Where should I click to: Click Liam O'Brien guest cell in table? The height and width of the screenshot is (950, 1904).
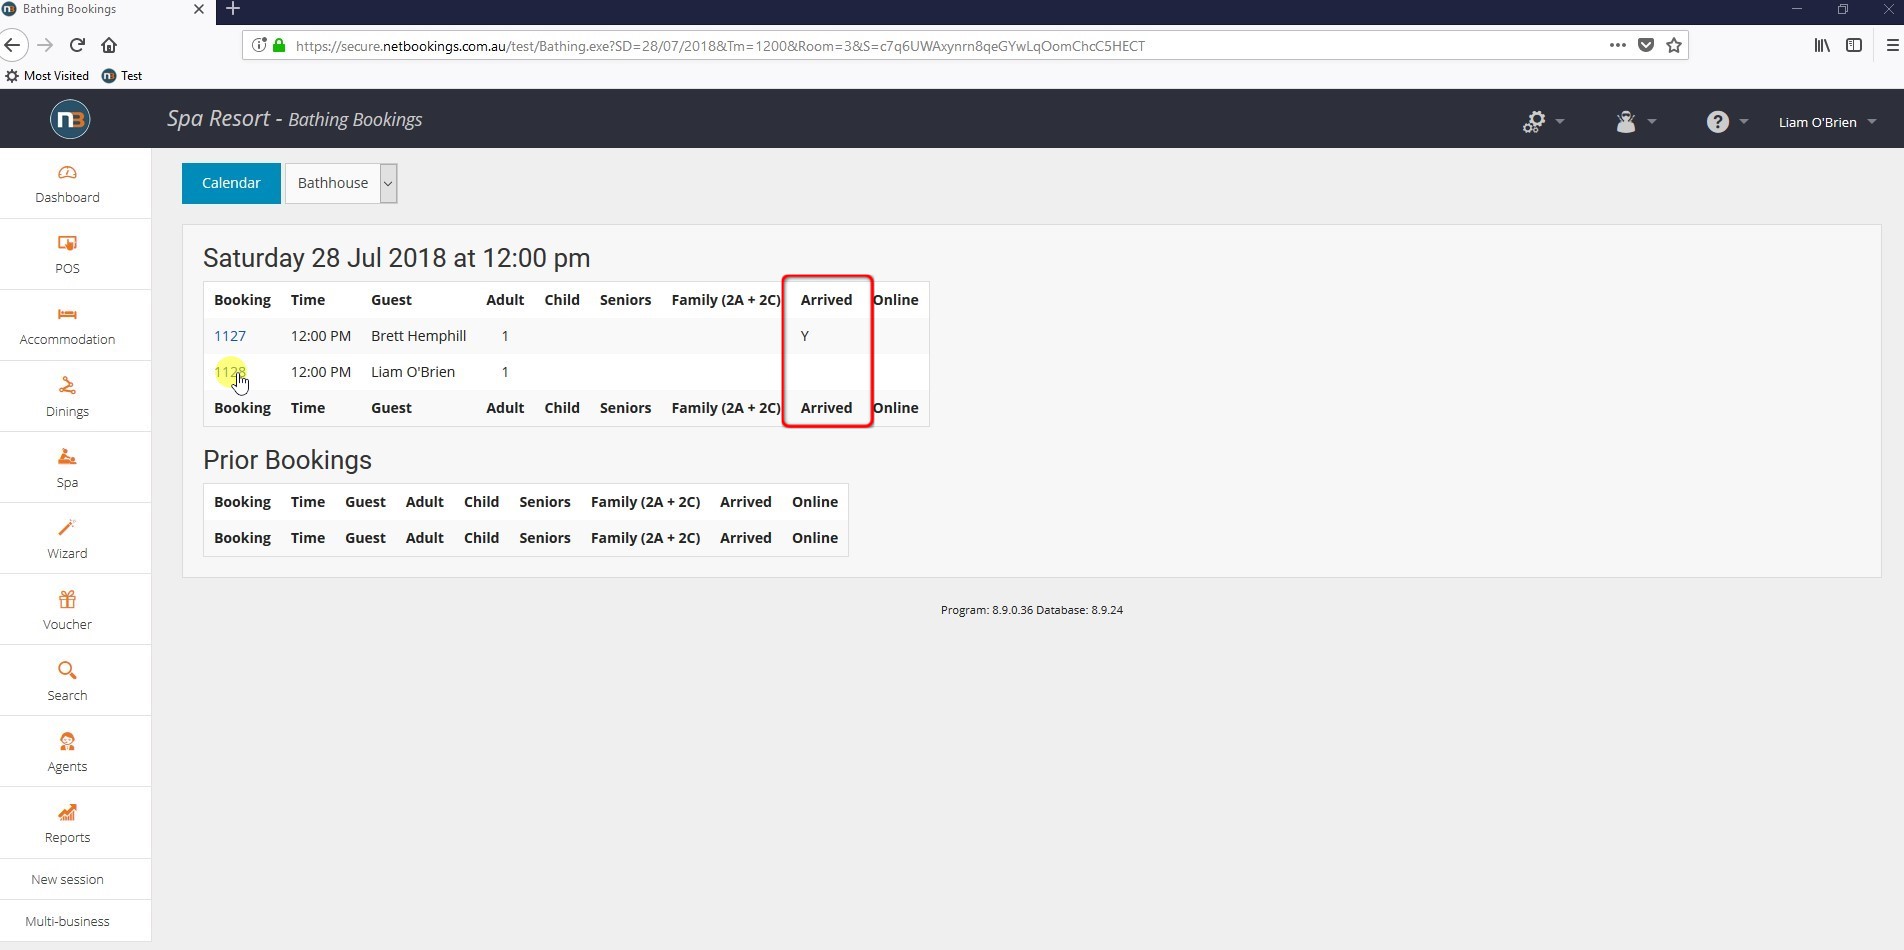click(413, 372)
